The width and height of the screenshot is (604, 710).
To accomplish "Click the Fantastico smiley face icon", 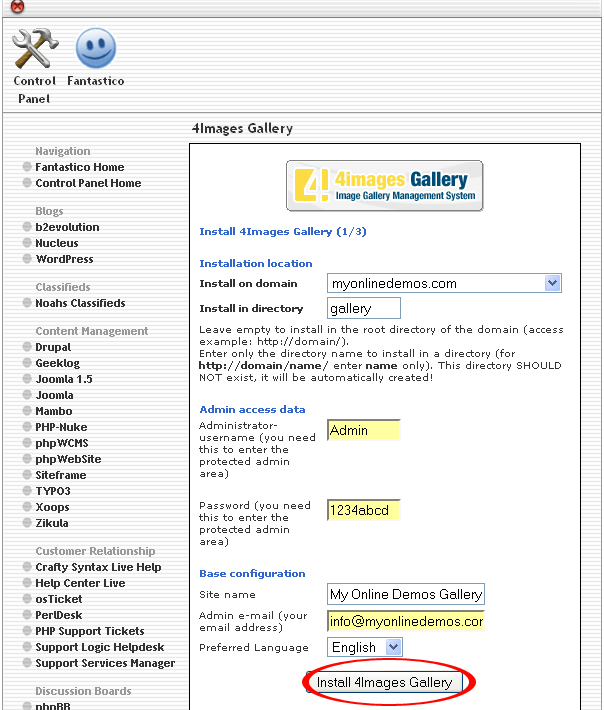I will click(96, 48).
